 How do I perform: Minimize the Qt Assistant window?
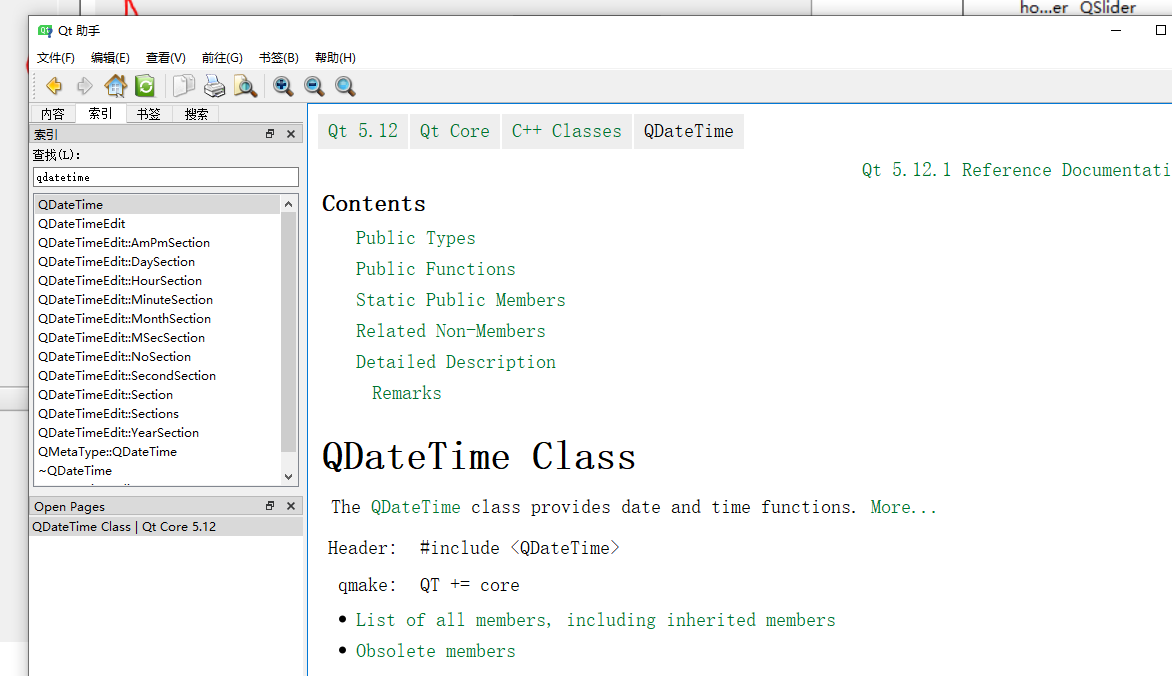click(1116, 31)
